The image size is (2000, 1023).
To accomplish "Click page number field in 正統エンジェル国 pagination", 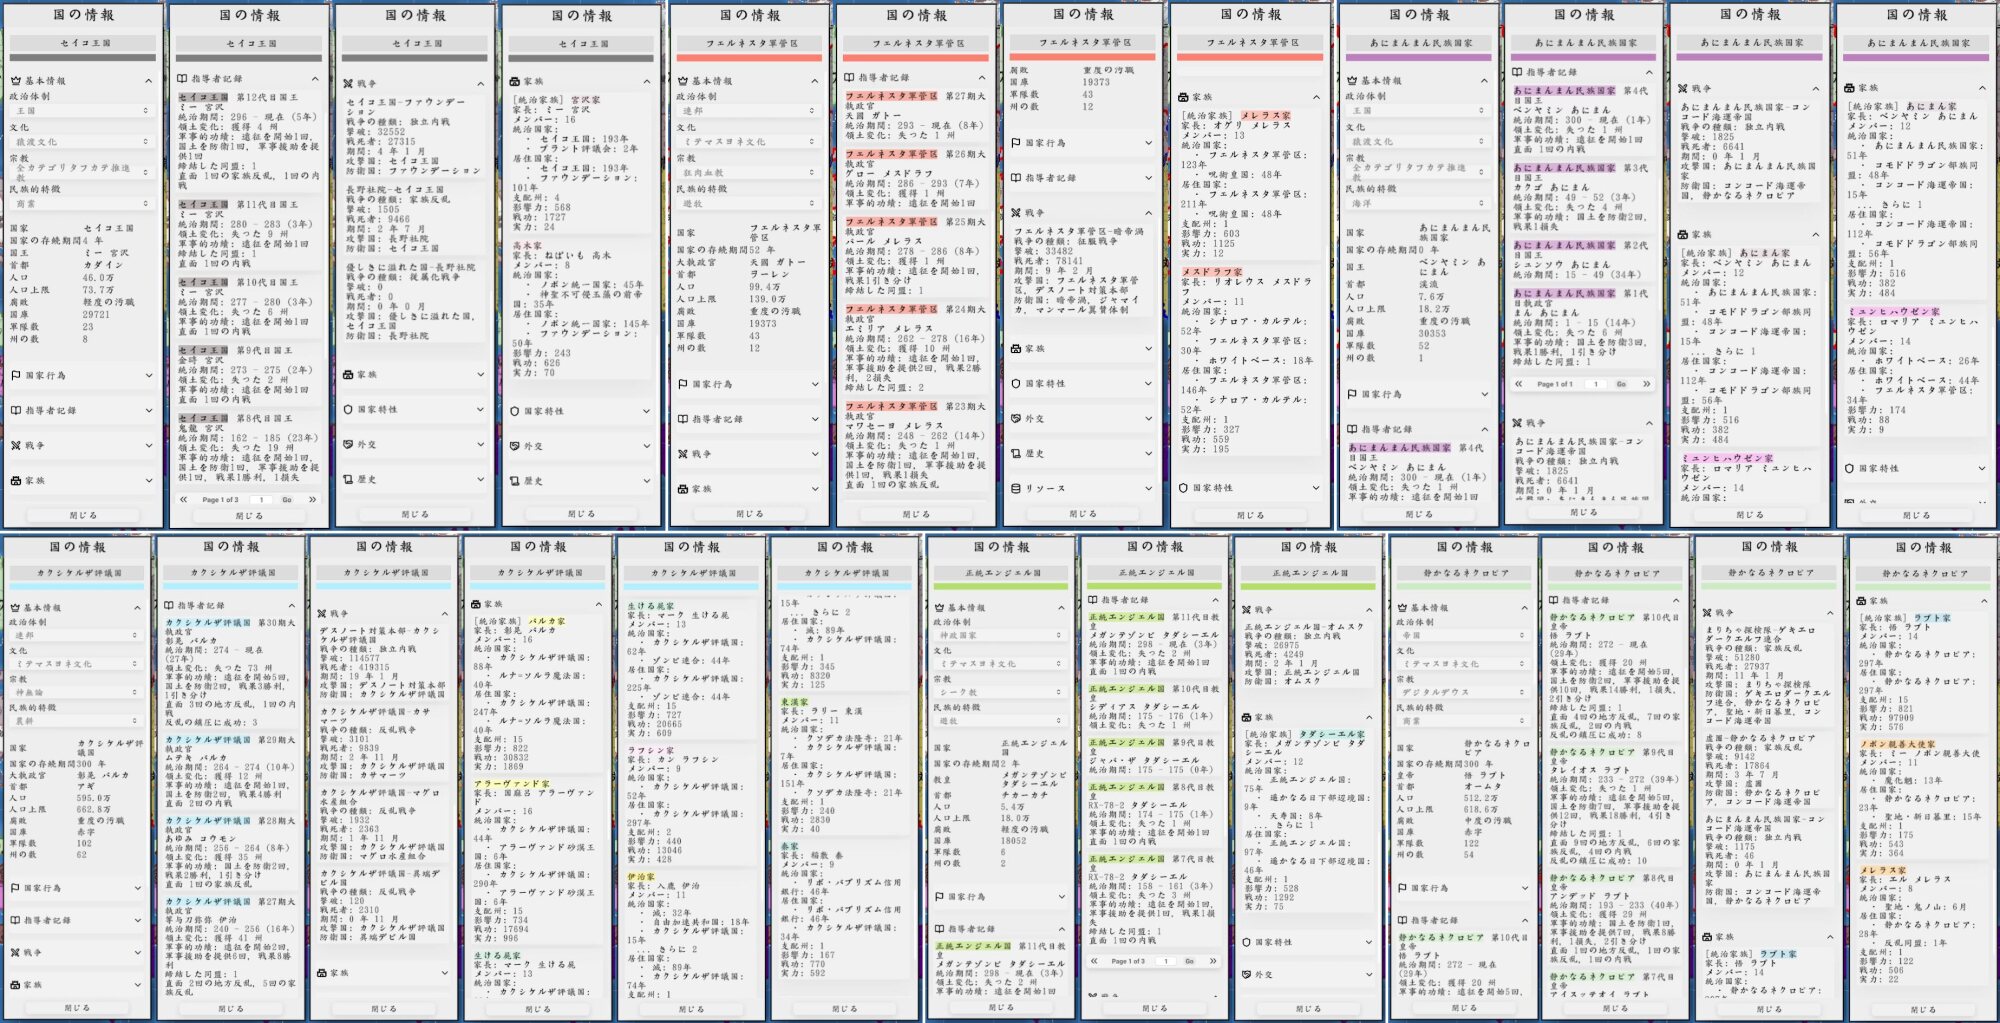I will [1164, 961].
